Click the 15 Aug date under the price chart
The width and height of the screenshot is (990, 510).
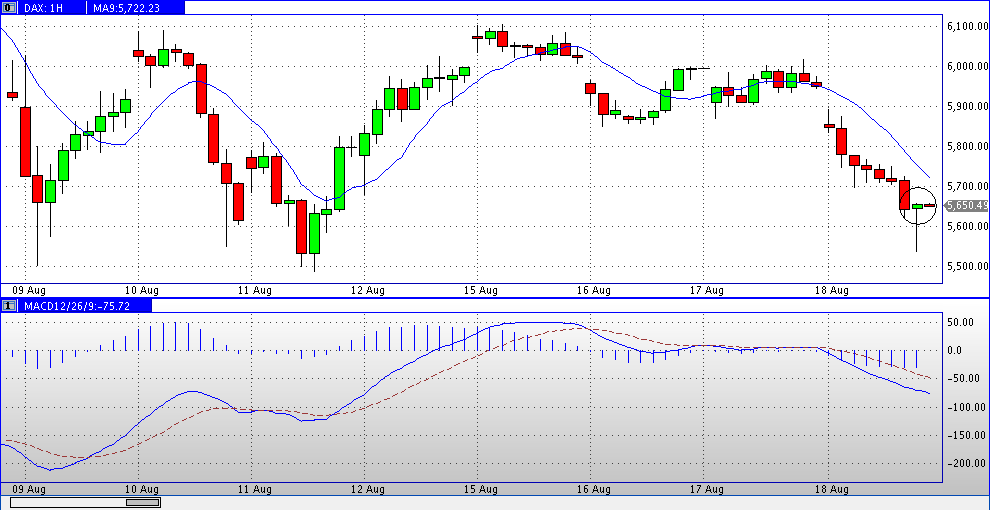pos(480,290)
